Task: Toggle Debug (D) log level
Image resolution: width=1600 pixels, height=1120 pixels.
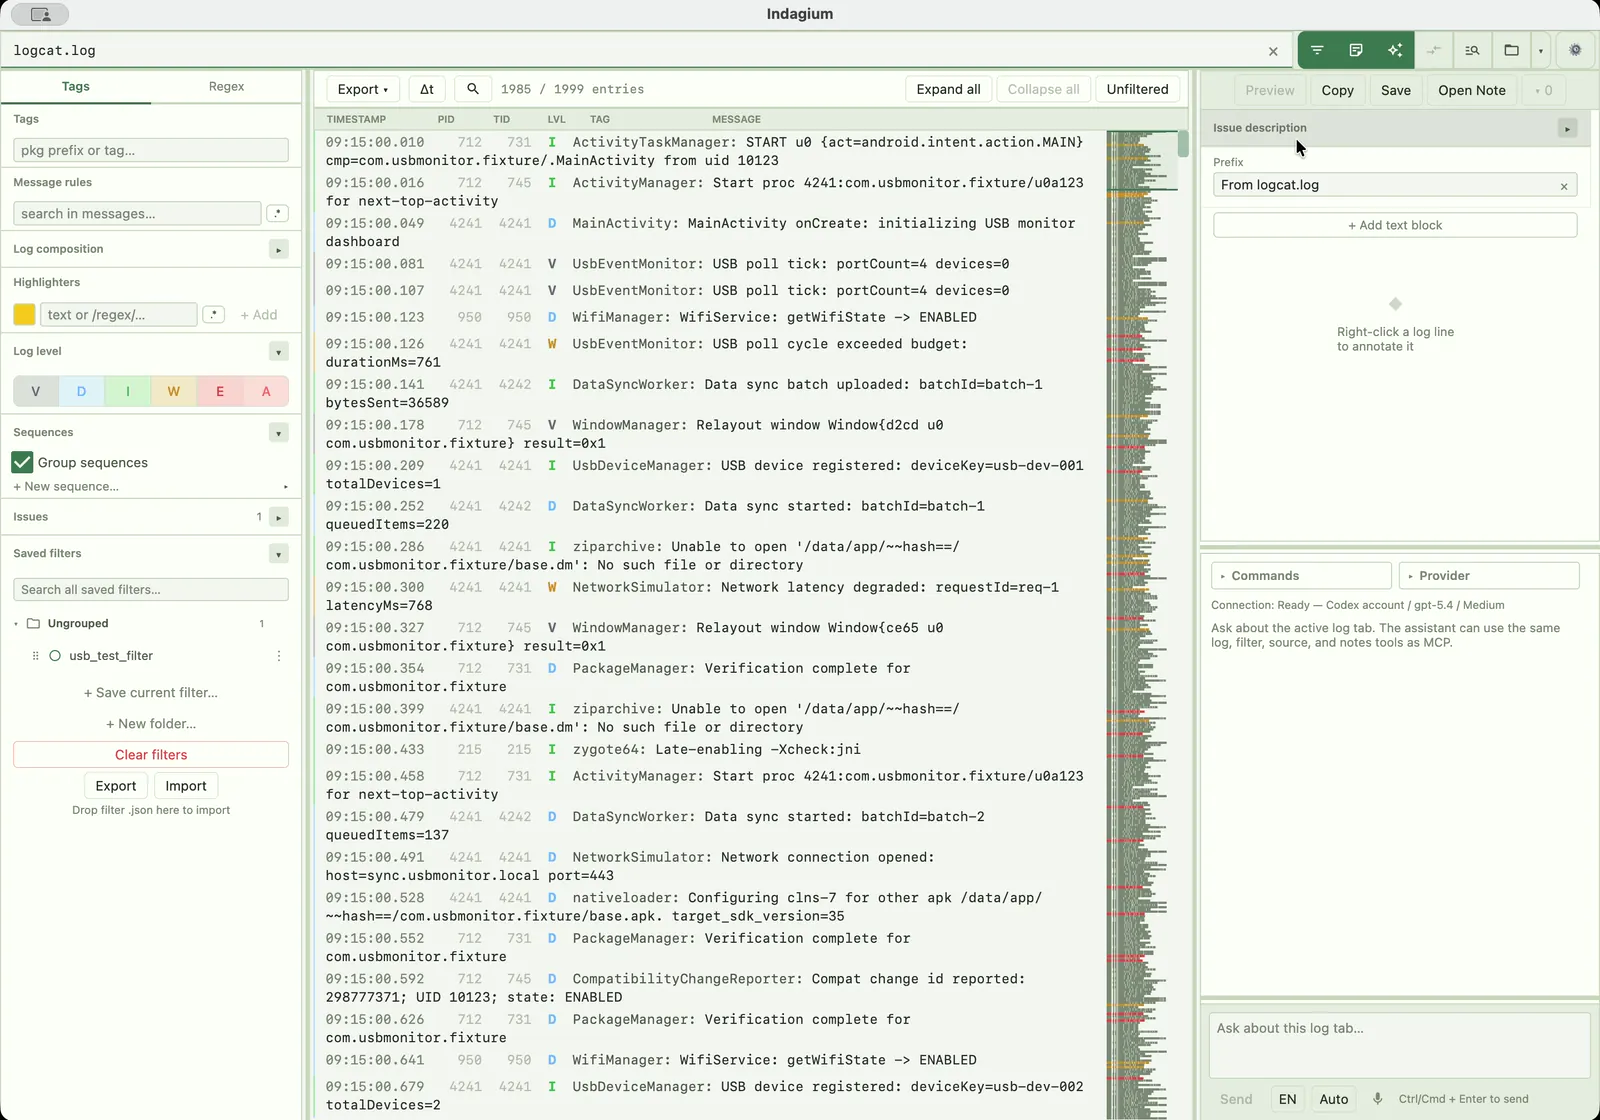Action: (82, 391)
